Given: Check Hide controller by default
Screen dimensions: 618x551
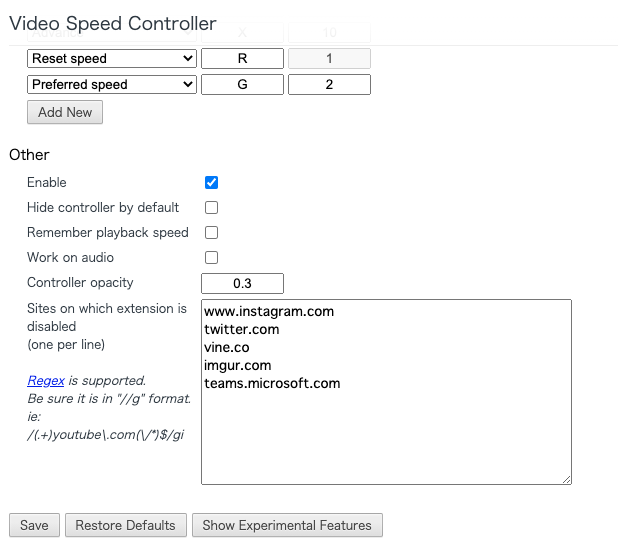Looking at the screenshot, I should coord(211,207).
